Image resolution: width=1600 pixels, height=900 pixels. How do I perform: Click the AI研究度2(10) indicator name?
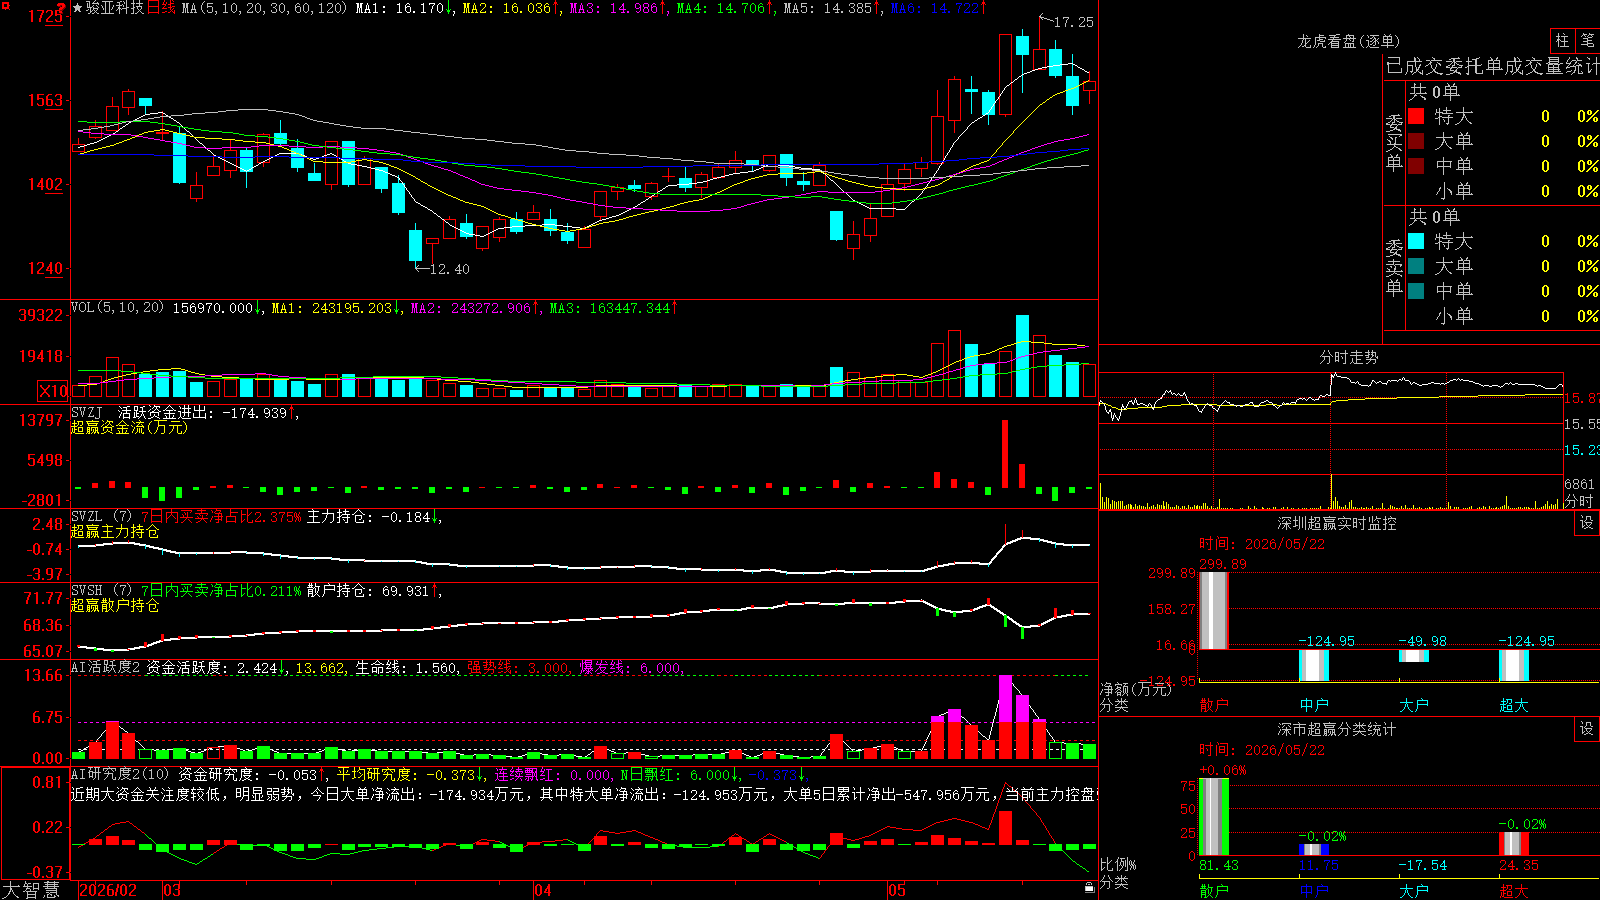pos(121,774)
